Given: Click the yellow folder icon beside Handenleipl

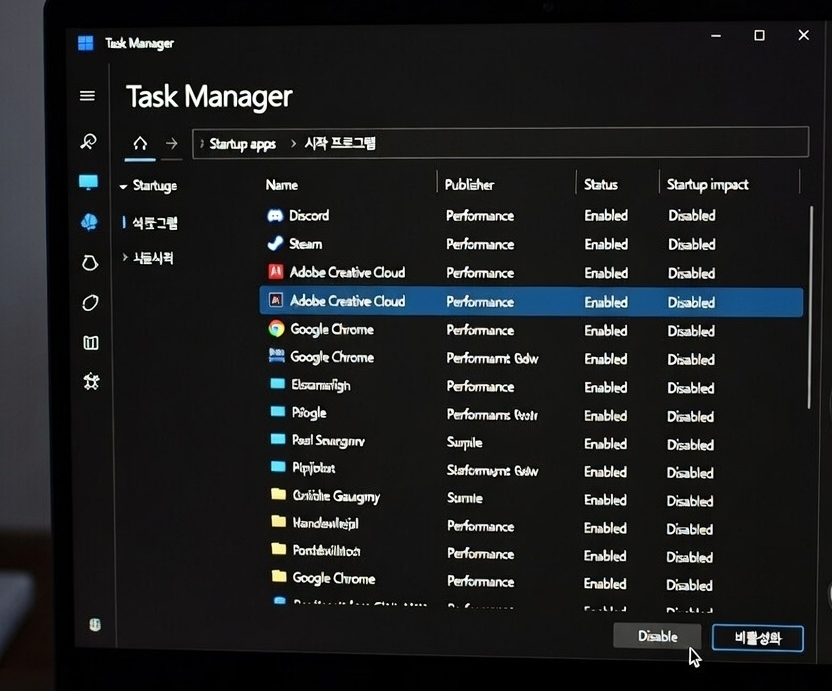Looking at the screenshot, I should 279,521.
